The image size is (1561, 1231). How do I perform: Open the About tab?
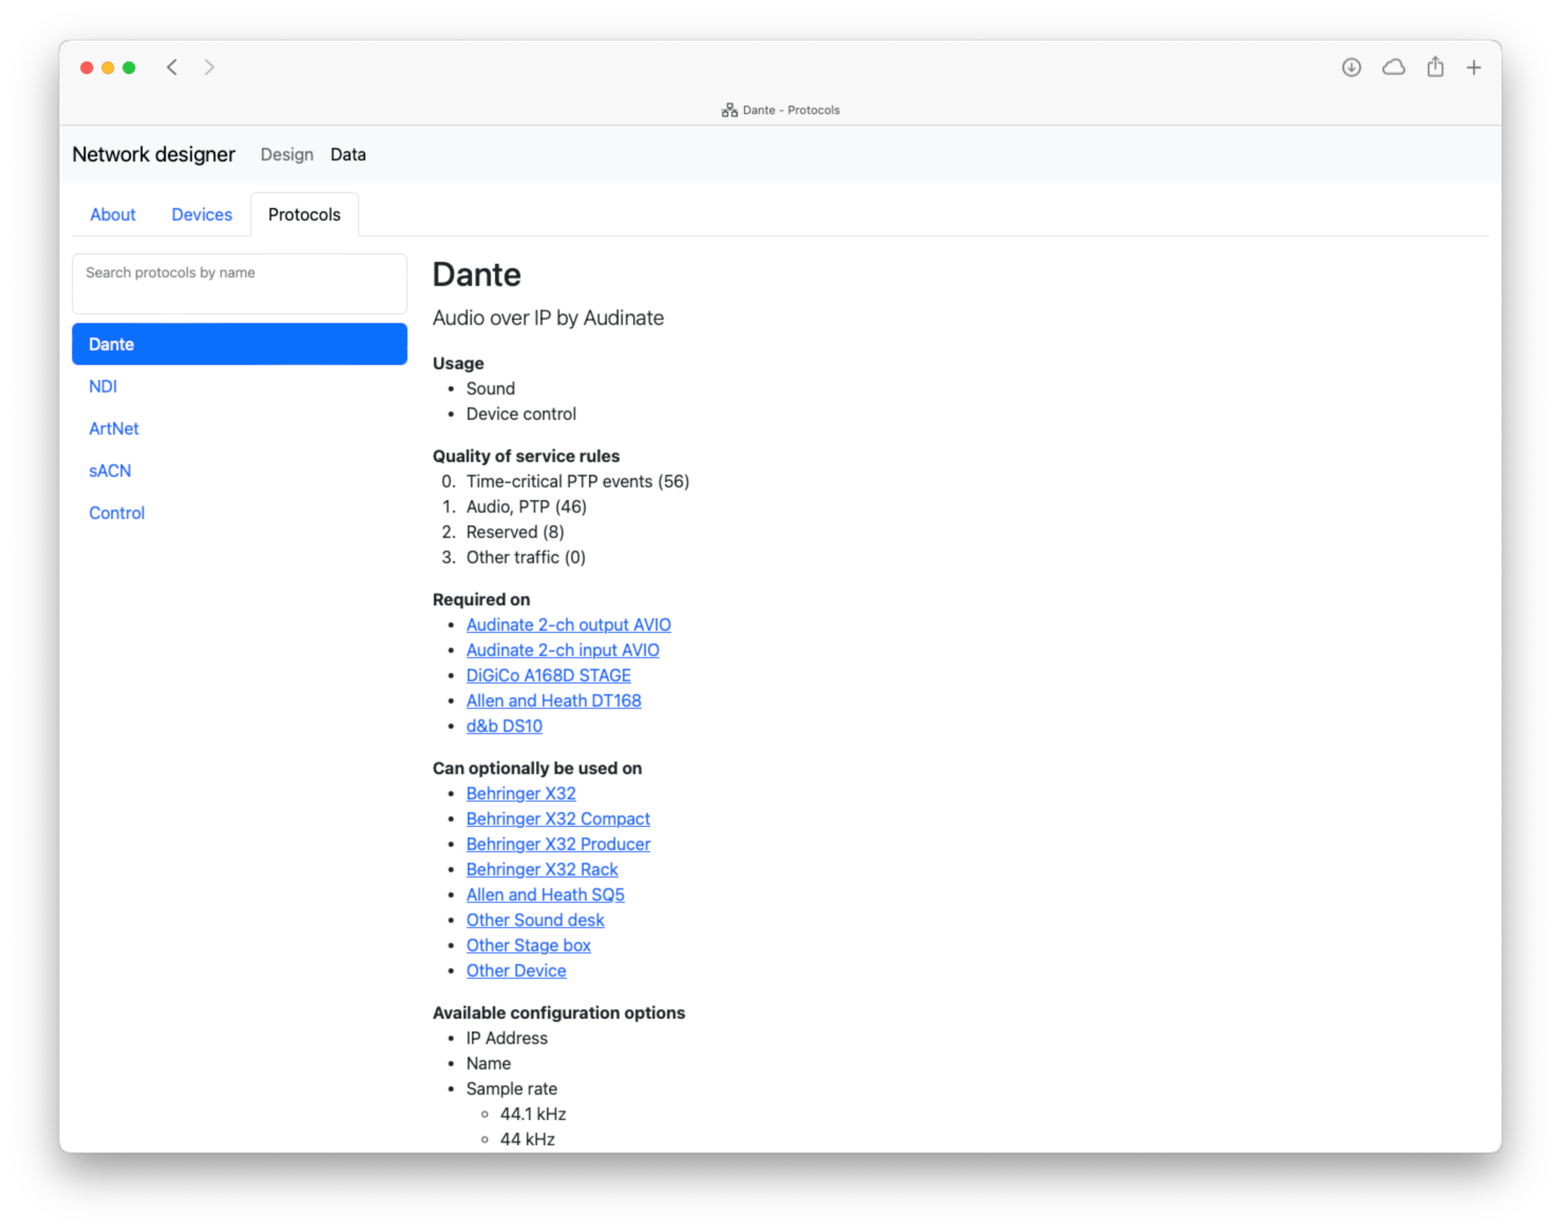[112, 214]
